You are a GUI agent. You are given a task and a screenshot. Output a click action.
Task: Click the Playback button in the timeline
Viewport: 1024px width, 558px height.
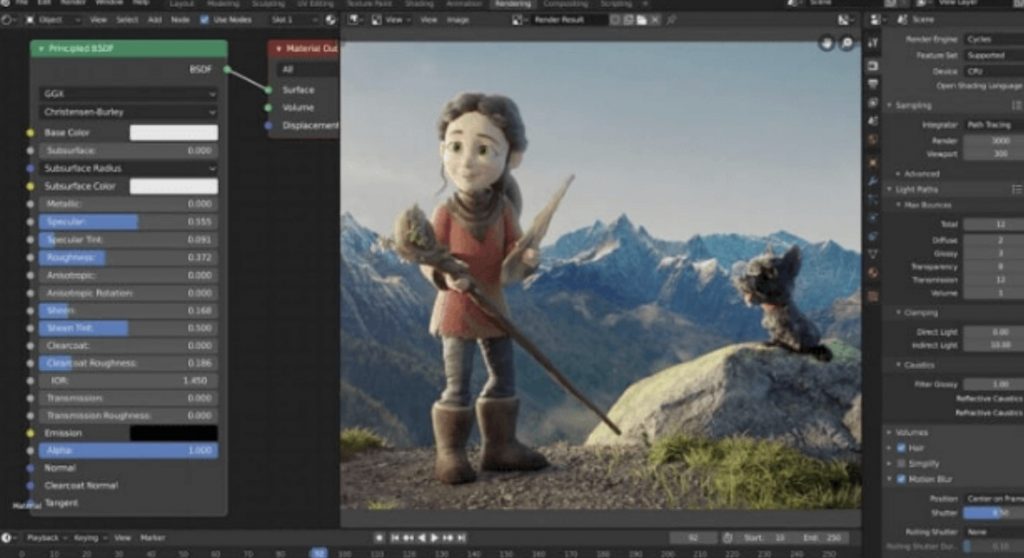pos(44,538)
